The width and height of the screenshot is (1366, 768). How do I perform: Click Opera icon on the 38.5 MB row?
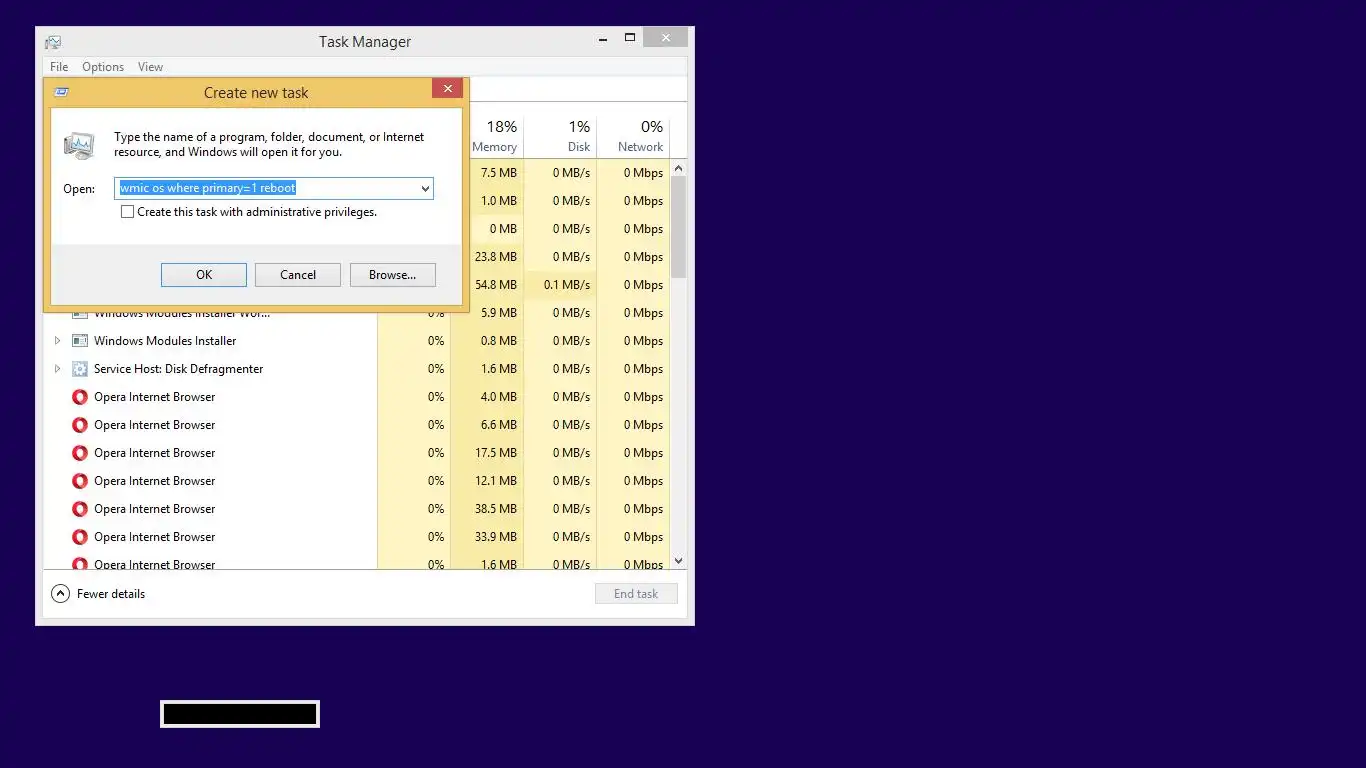coord(80,509)
